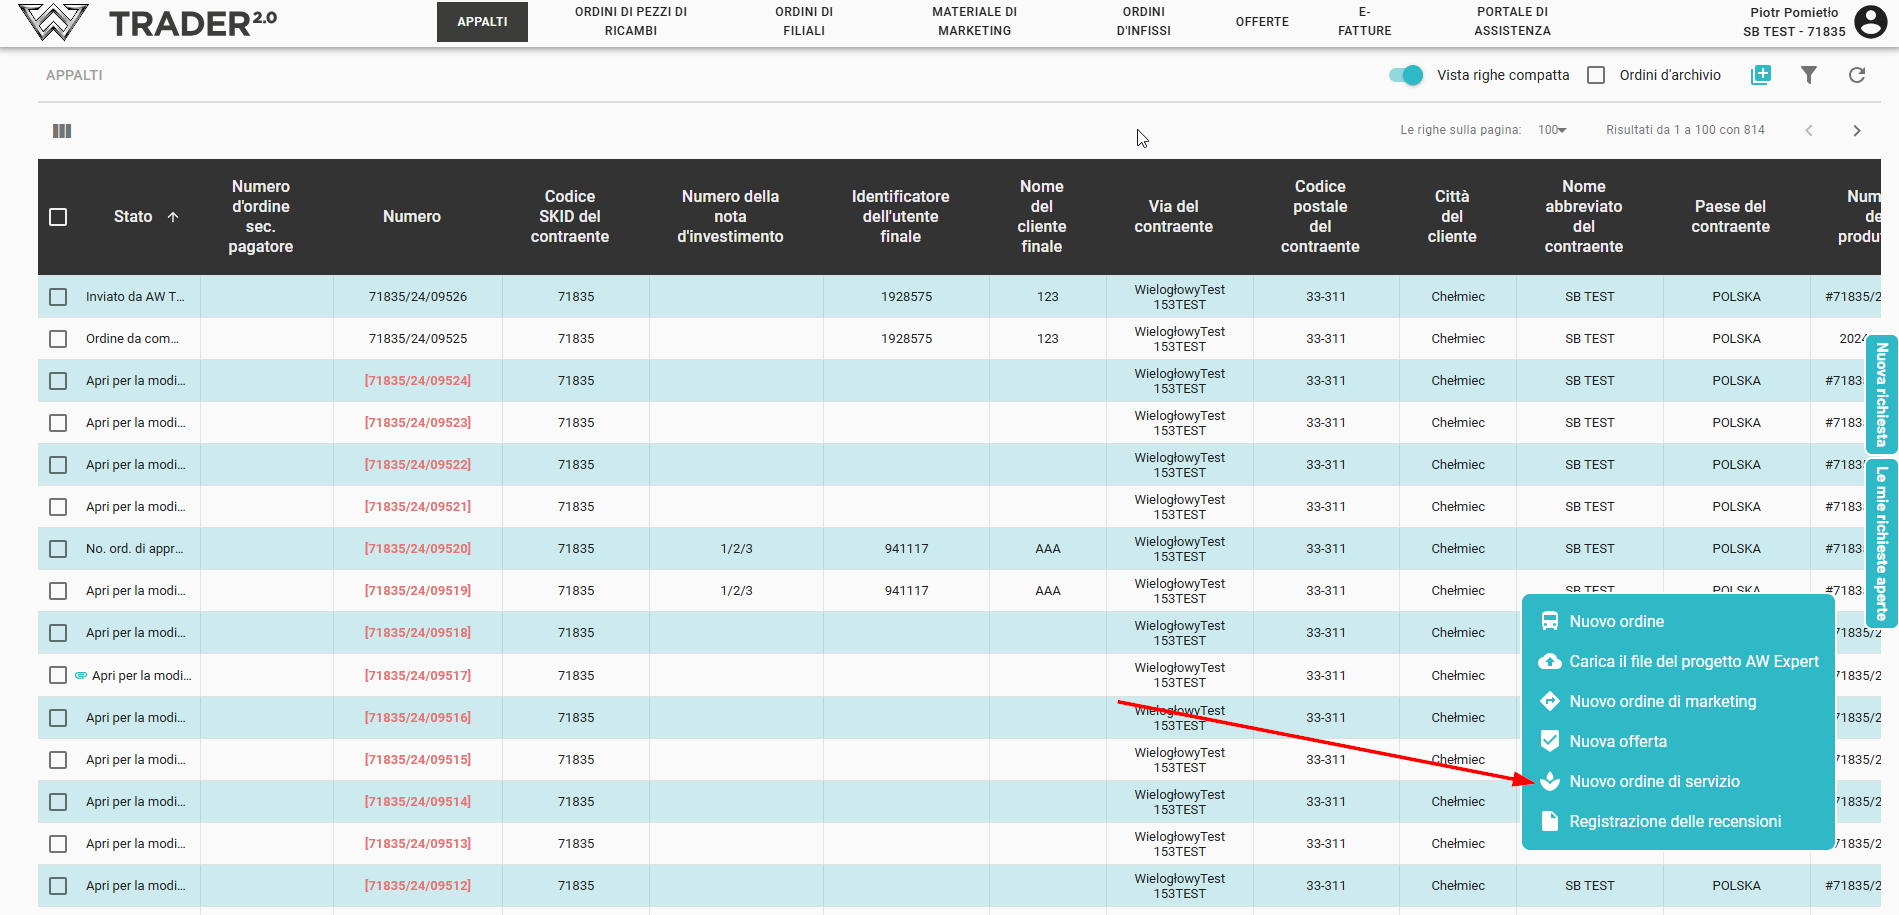Select checkbox for order 71835/24/09526

tap(58, 297)
